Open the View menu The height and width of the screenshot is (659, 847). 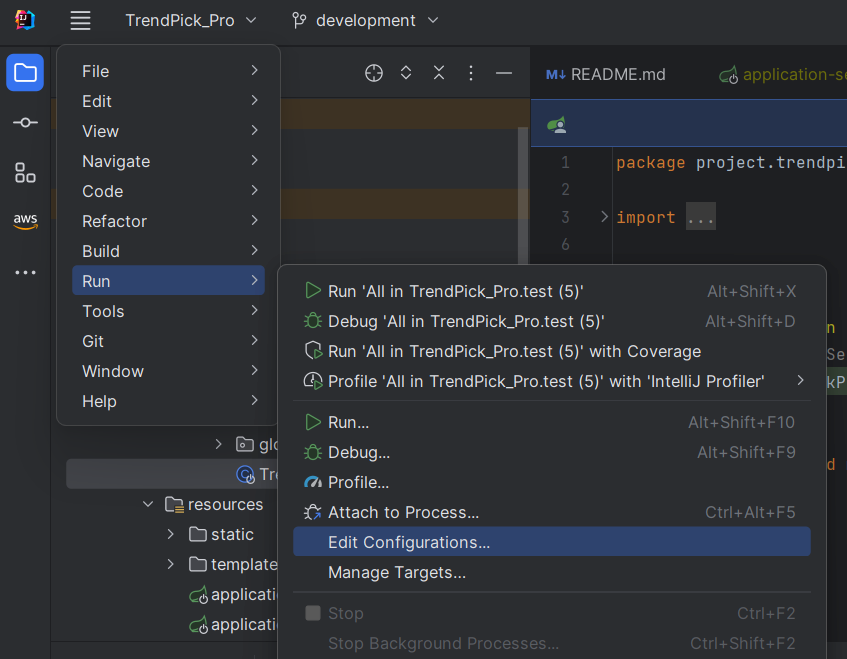[x=168, y=131]
